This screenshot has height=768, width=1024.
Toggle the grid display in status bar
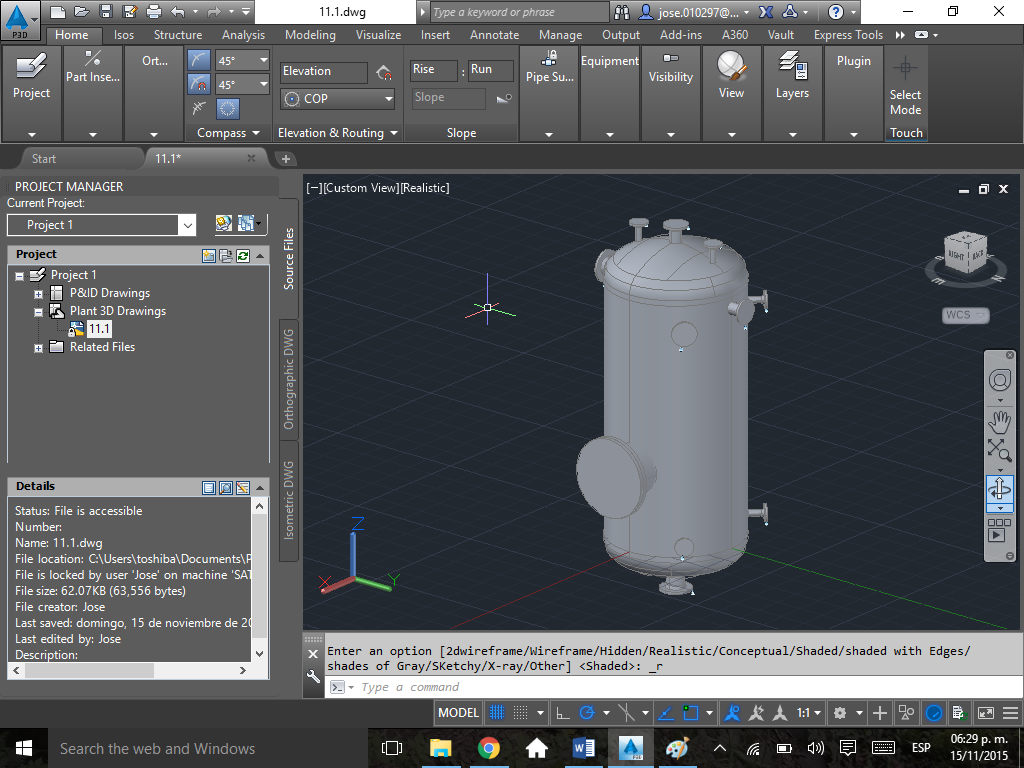[497, 712]
